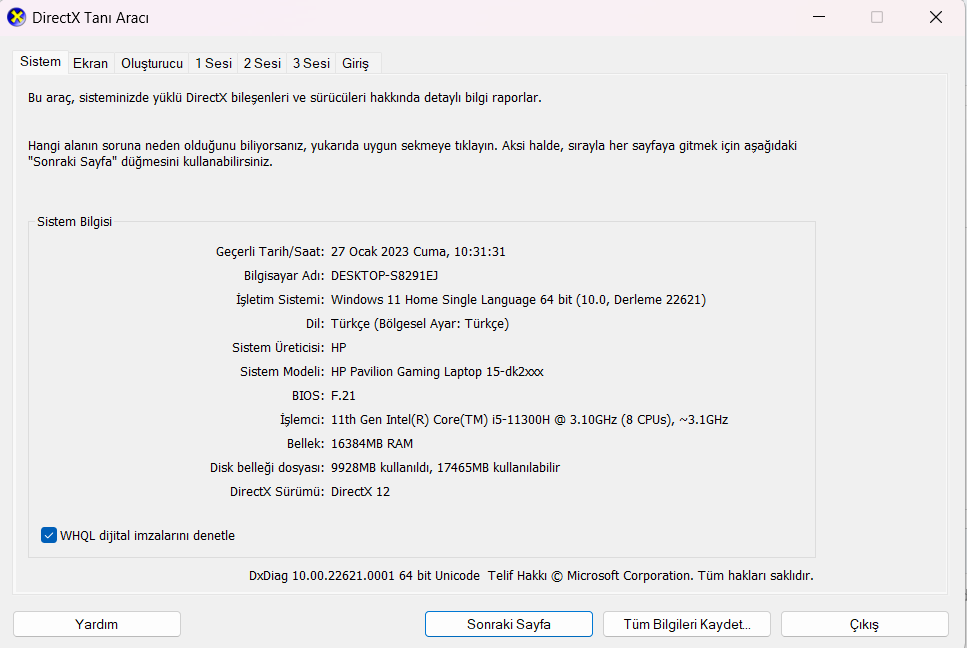
Task: Click HP Pavilion Gaming Laptop 15-dk2xxx text
Action: point(437,372)
